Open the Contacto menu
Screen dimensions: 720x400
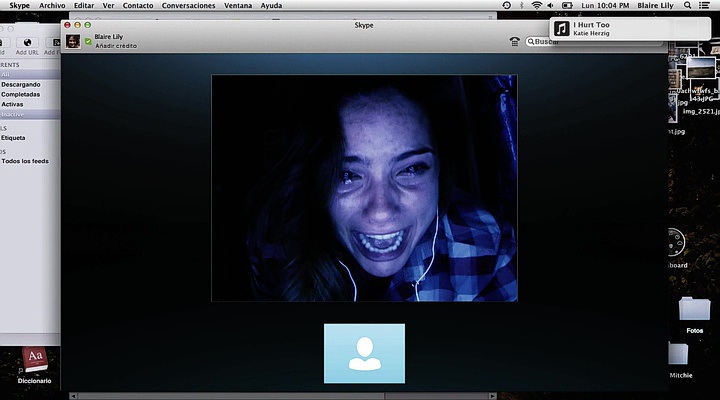pos(138,6)
